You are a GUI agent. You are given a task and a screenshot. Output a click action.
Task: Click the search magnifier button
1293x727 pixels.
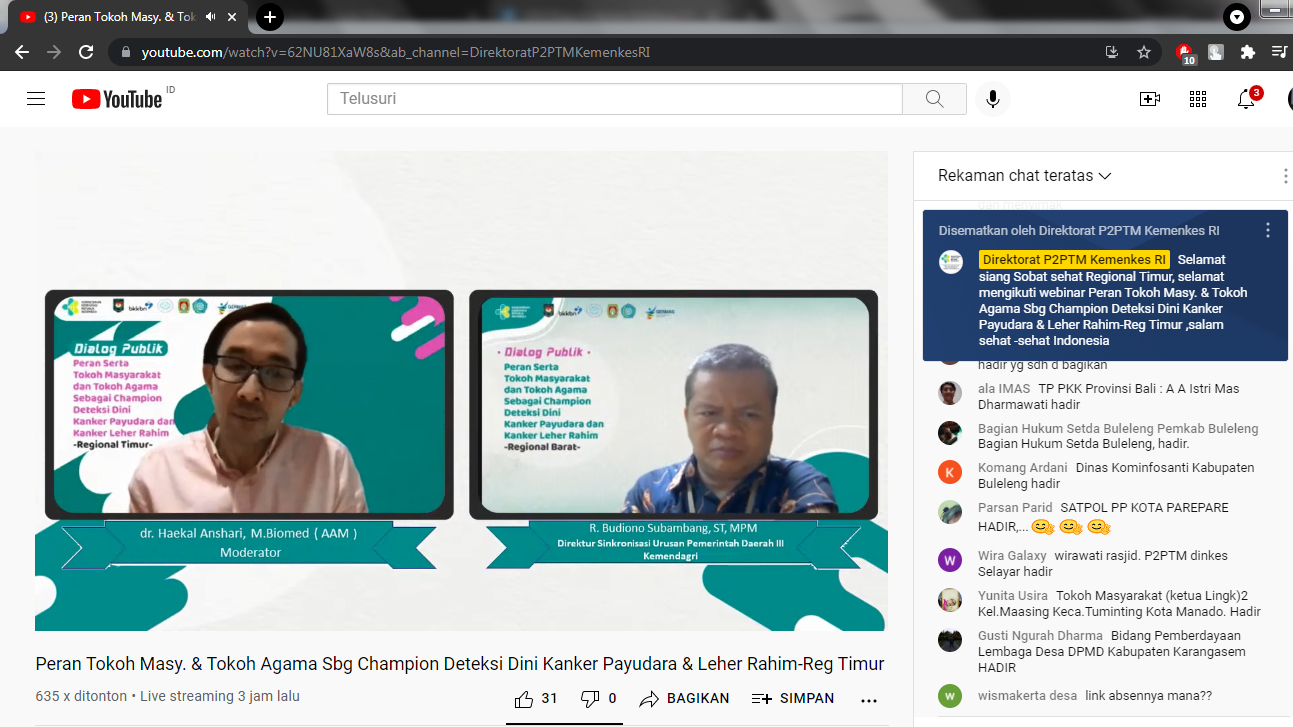coord(934,99)
